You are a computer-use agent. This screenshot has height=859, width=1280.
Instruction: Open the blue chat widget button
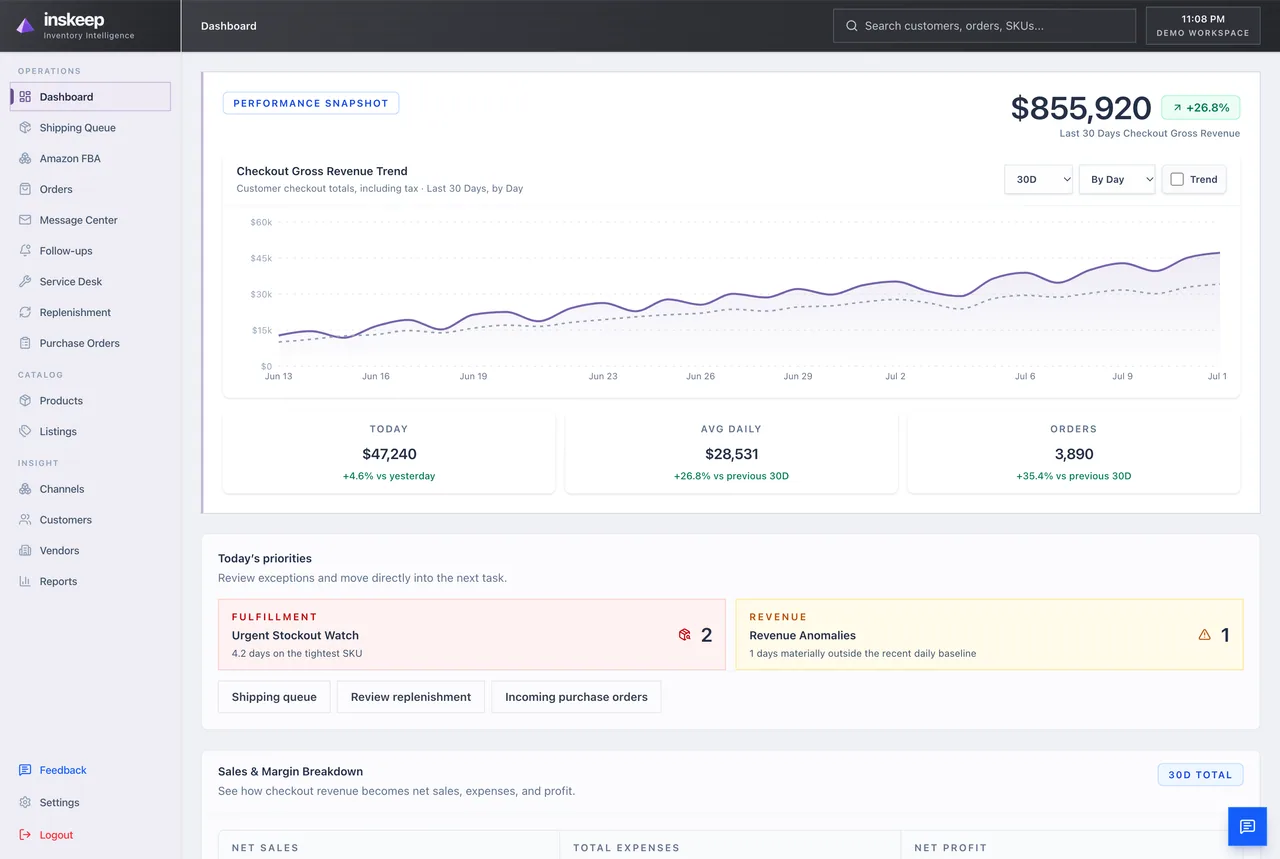(x=1247, y=826)
